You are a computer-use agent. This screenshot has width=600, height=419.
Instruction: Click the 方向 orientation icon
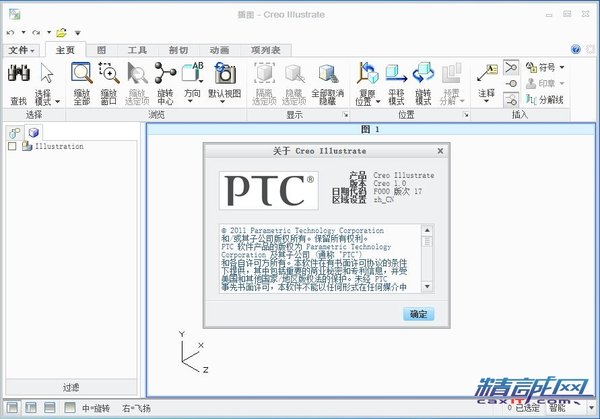(192, 73)
